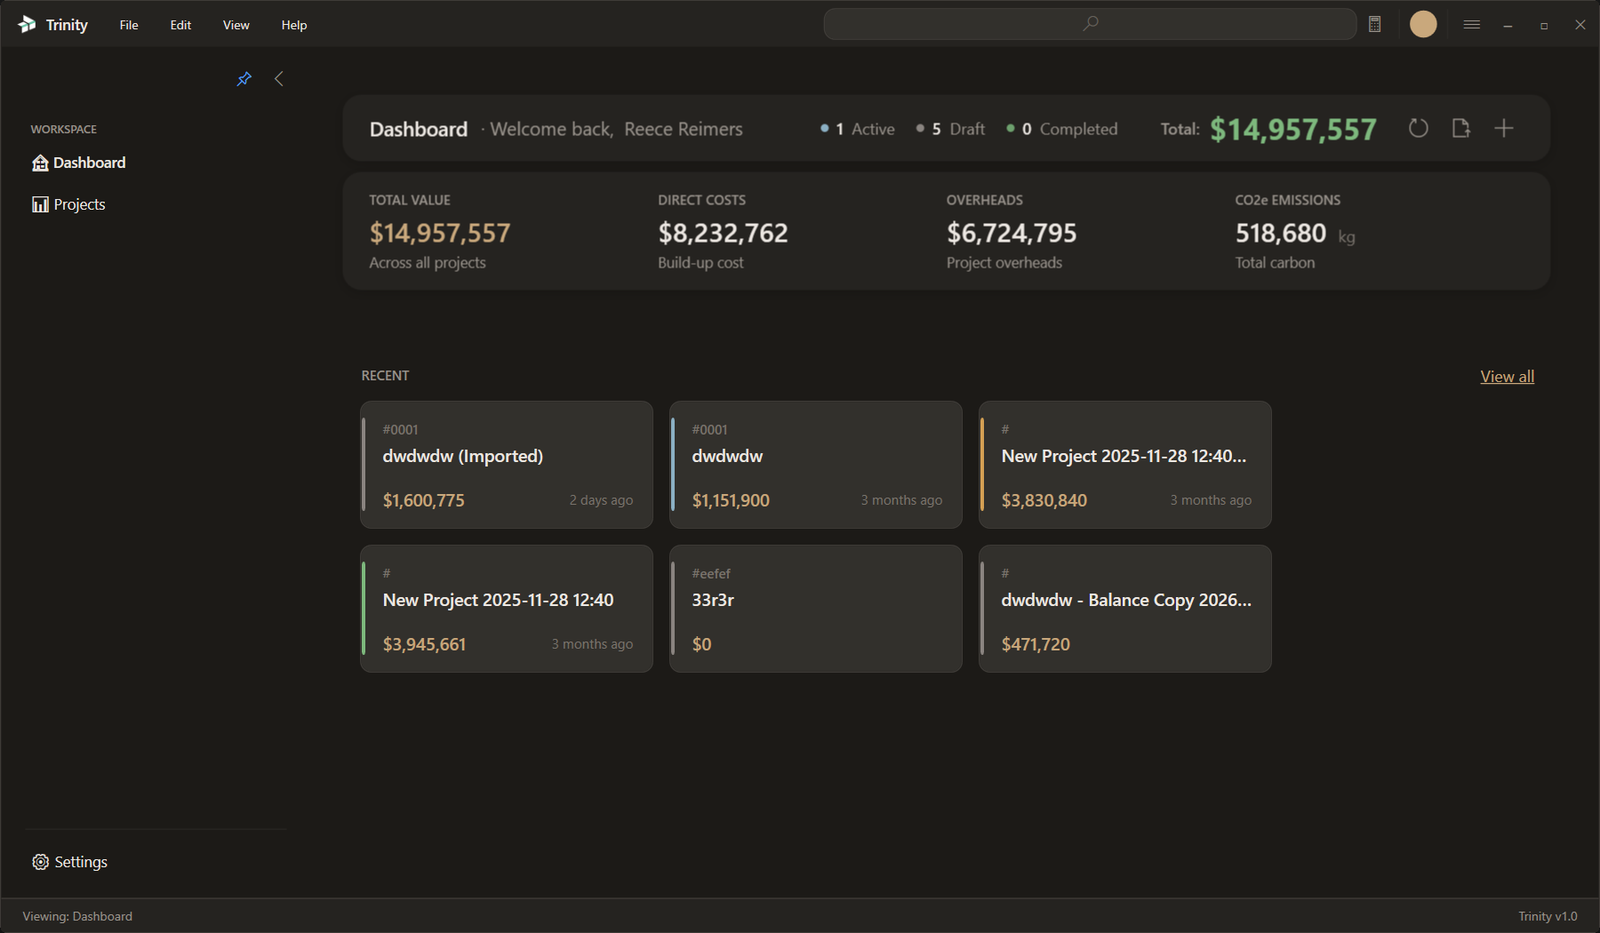Minimize the Trinity window
This screenshot has height=933, width=1600.
point(1507,25)
